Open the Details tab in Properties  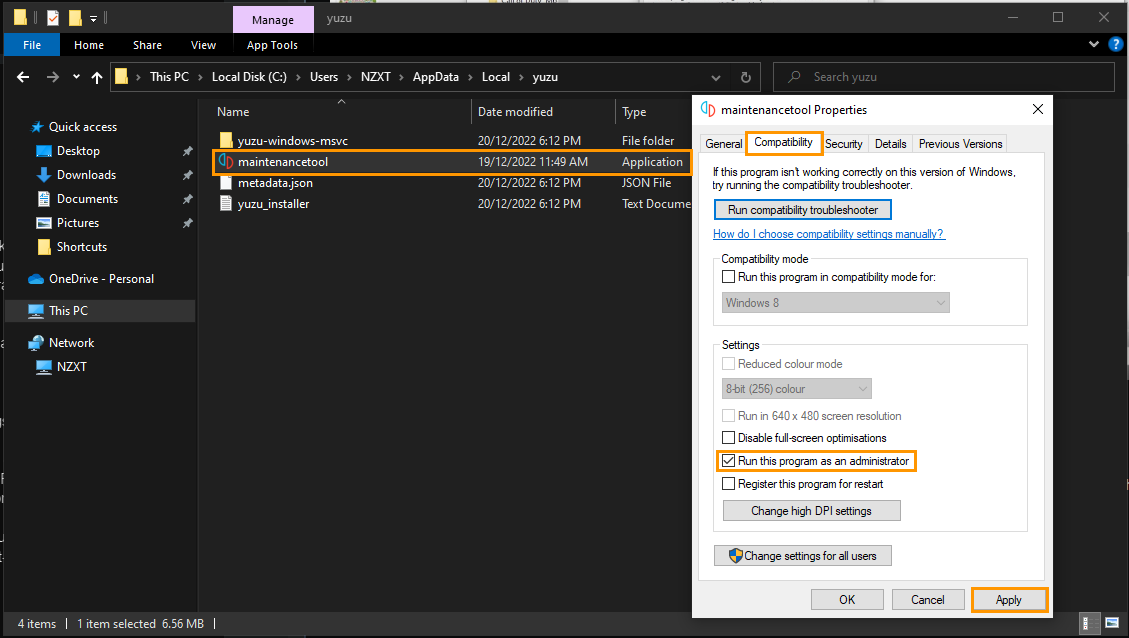[891, 144]
